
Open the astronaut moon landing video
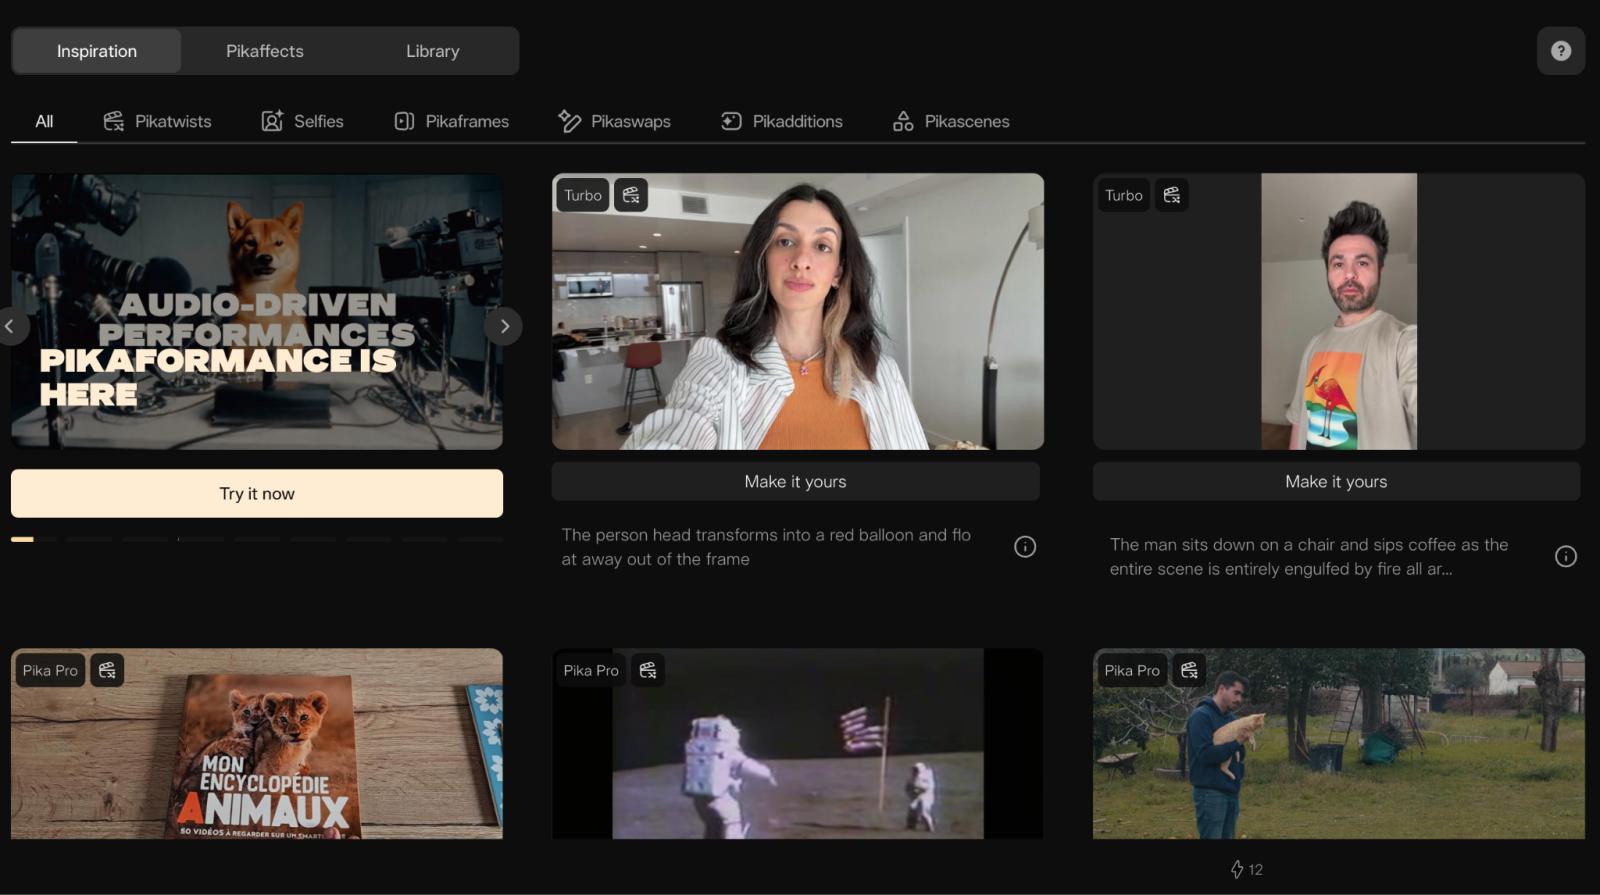(798, 744)
